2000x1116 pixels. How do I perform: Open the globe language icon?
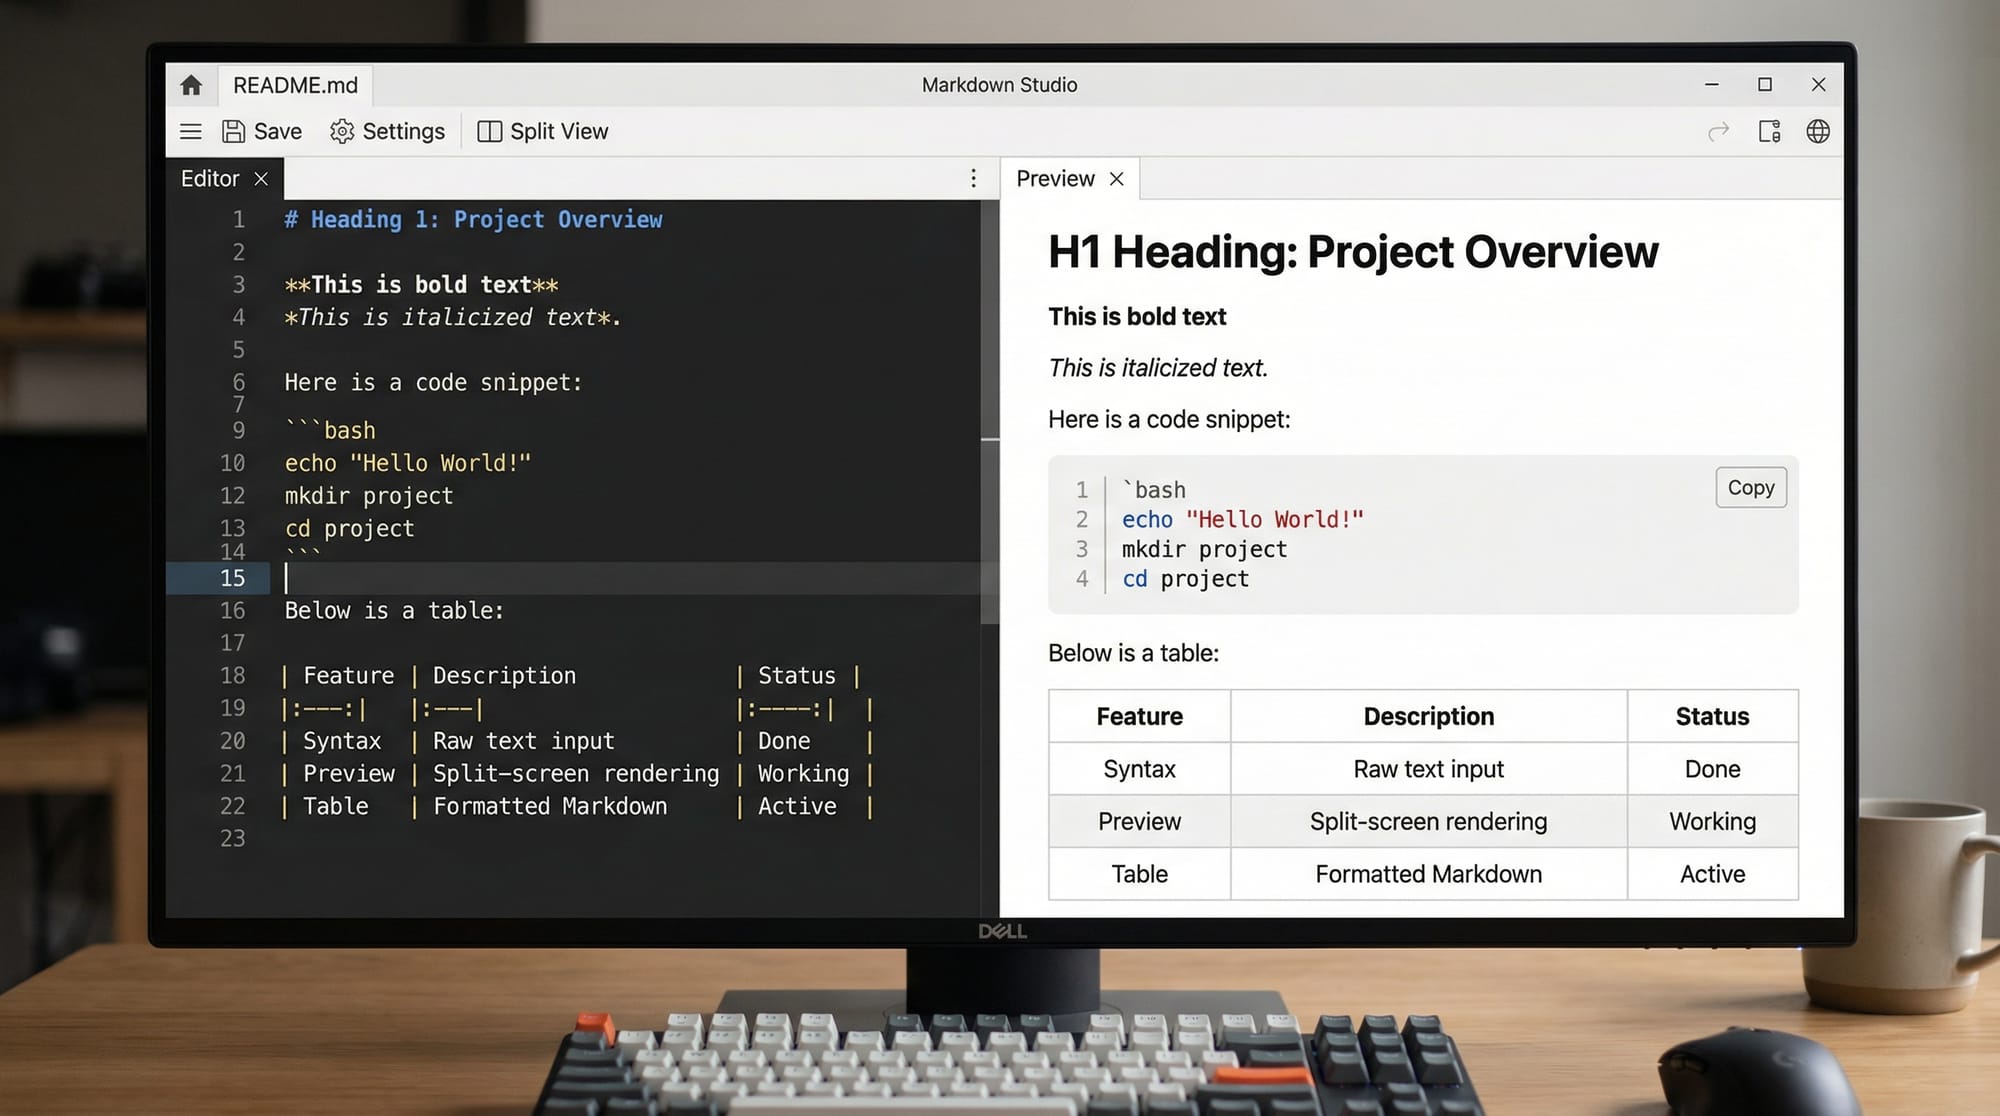pos(1817,131)
